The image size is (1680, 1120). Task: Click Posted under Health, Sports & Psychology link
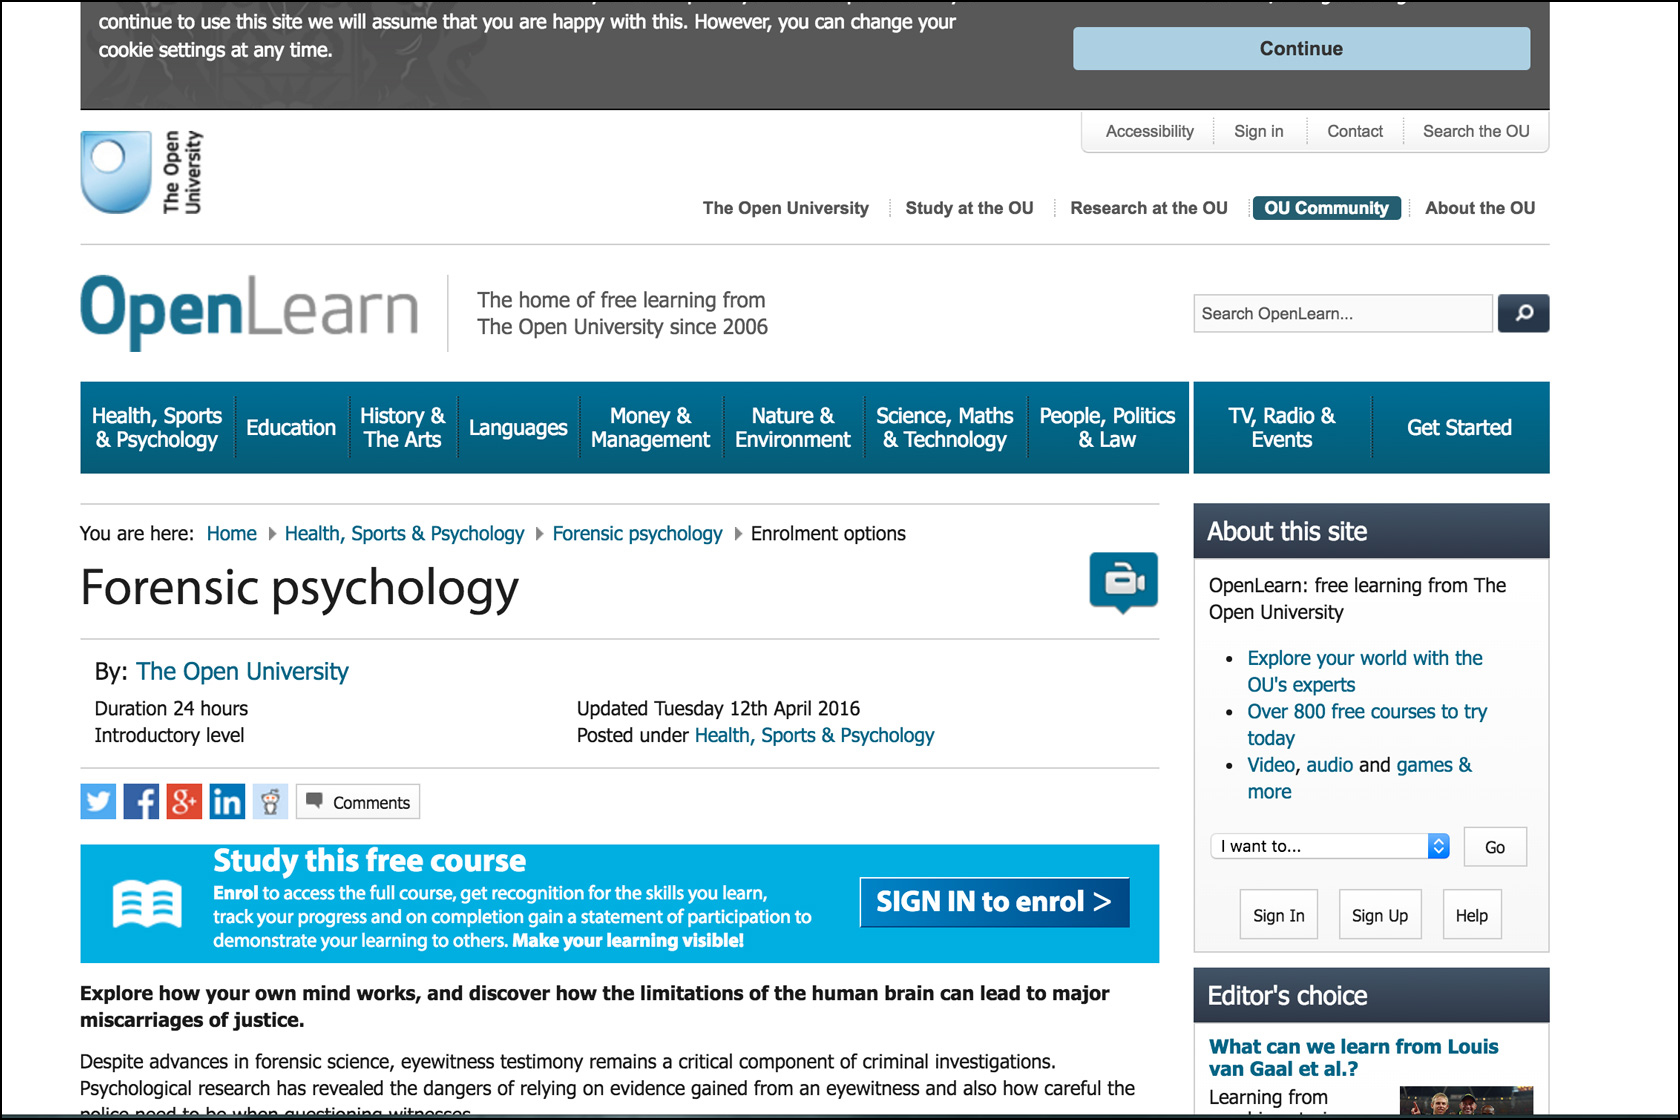pos(814,736)
